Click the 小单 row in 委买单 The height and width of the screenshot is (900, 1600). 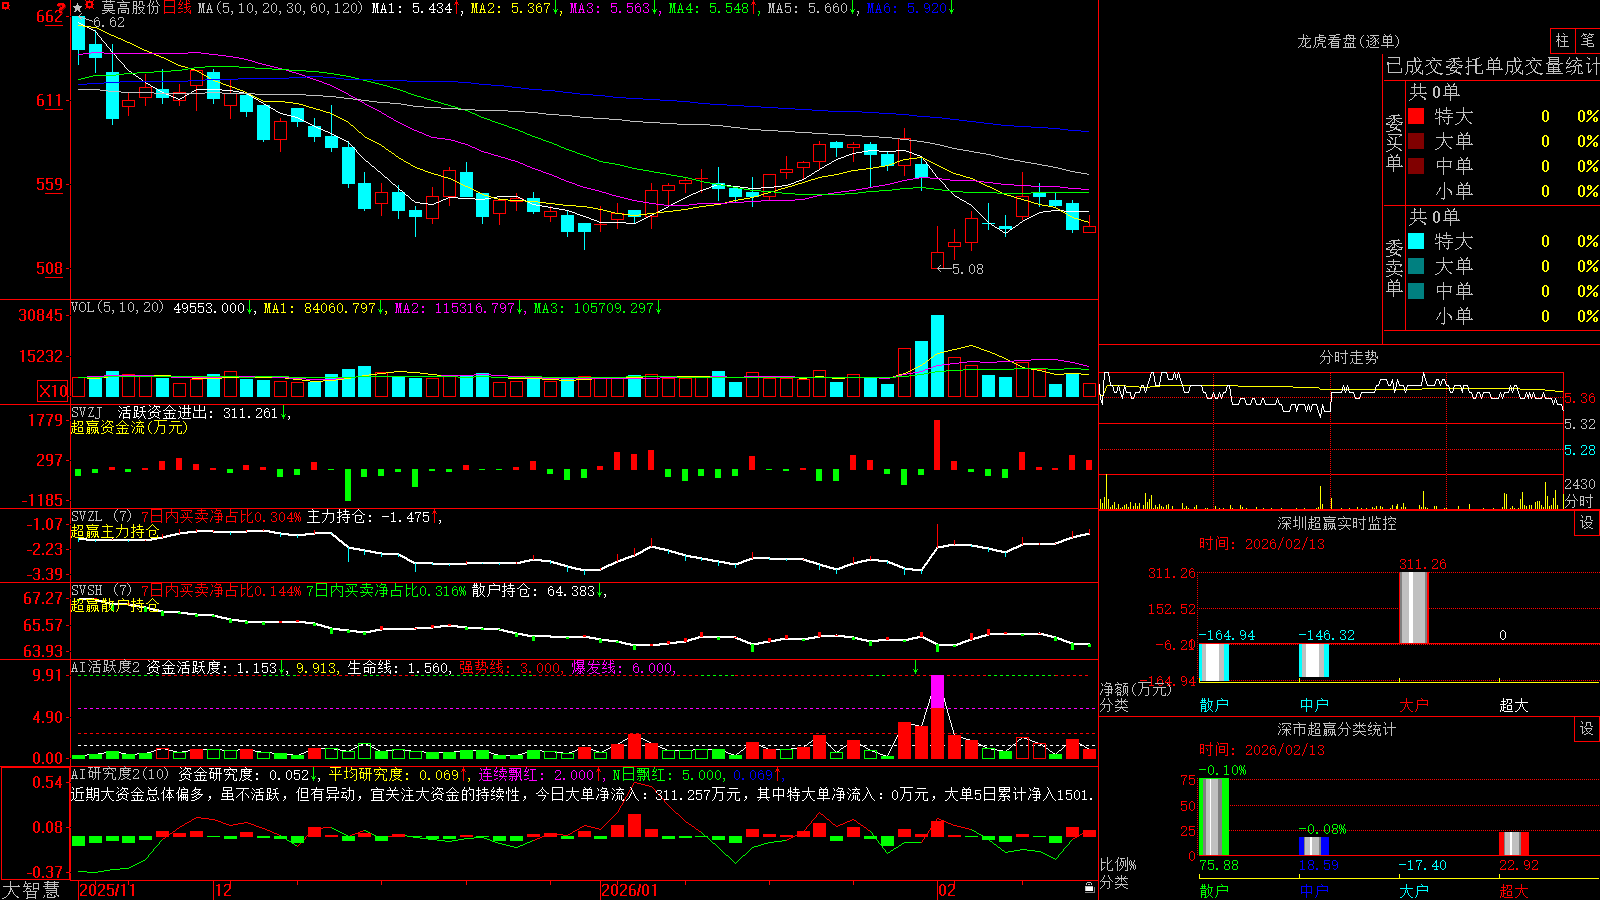pyautogui.click(x=1503, y=191)
